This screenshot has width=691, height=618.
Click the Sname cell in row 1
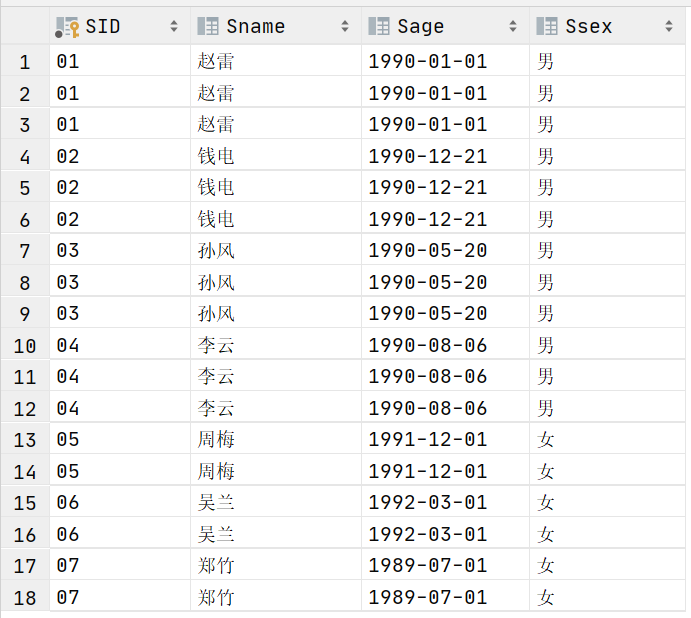click(x=276, y=61)
